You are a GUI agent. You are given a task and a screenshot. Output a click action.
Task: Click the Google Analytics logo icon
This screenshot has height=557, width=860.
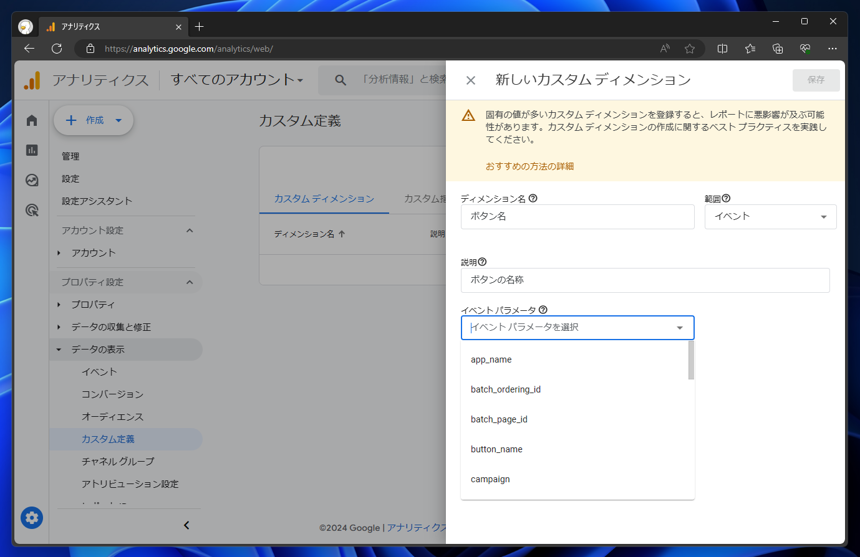point(32,80)
